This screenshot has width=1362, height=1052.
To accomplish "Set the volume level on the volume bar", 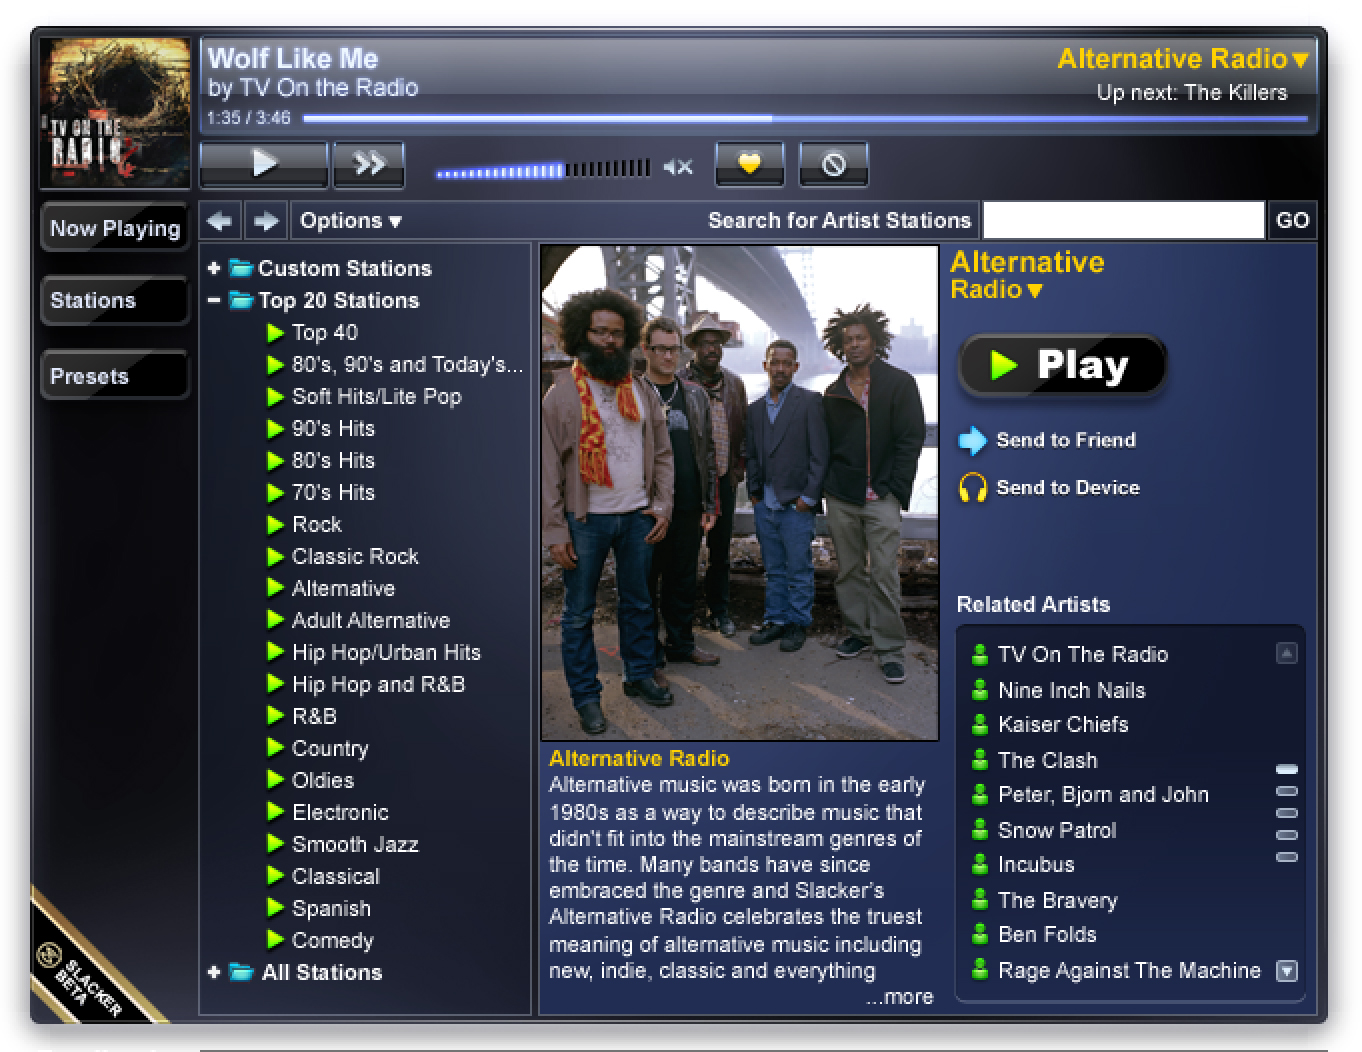I will 542,169.
